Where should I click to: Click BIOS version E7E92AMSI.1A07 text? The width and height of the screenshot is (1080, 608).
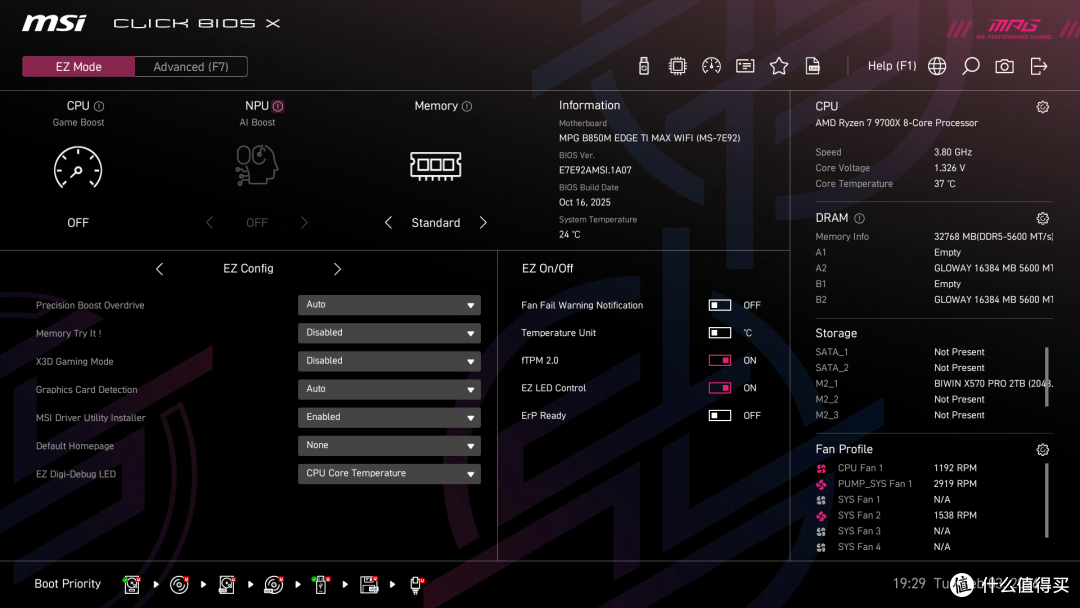[x=595, y=170]
